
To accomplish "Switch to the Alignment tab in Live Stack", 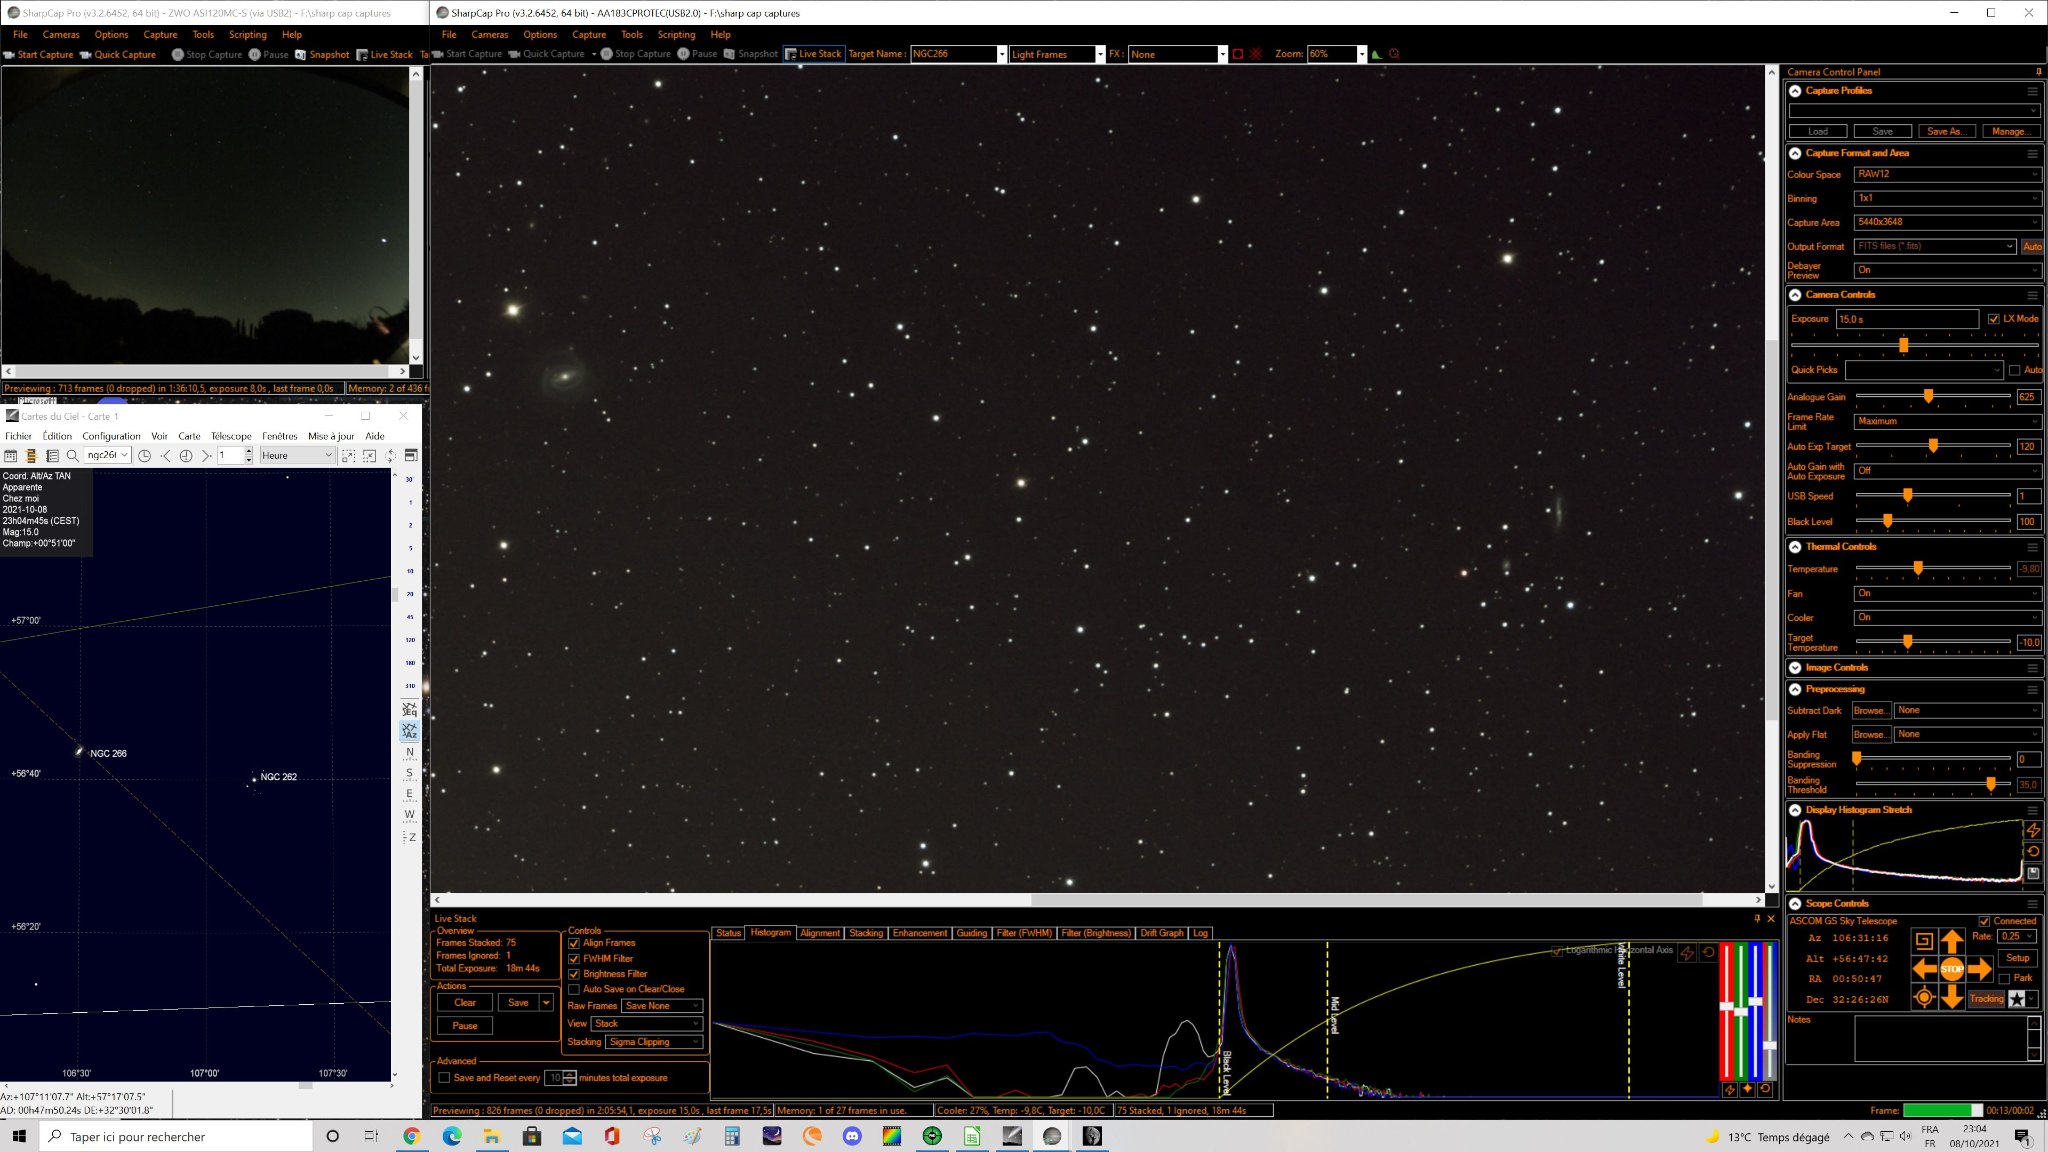I will (x=820, y=933).
